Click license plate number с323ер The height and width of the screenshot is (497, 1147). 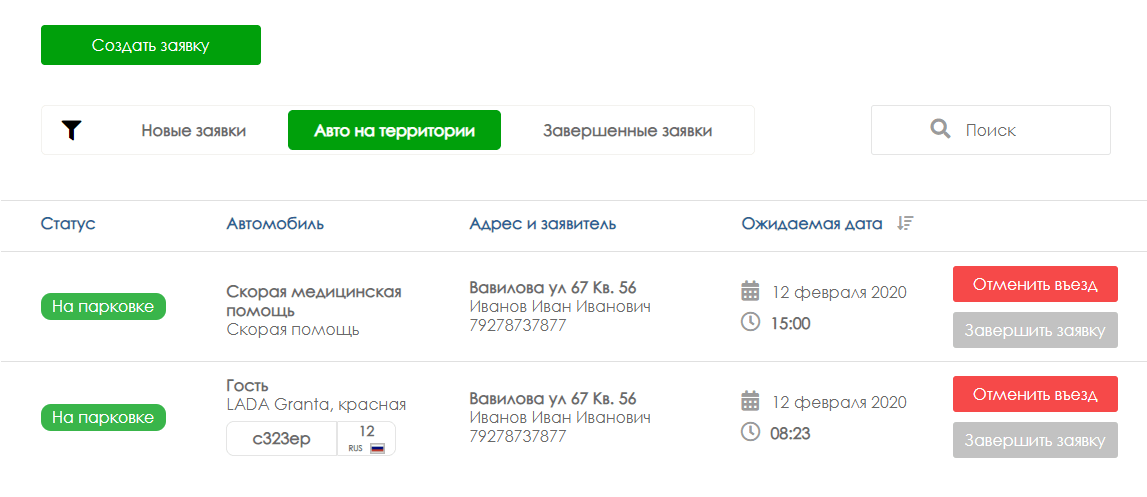[x=282, y=438]
